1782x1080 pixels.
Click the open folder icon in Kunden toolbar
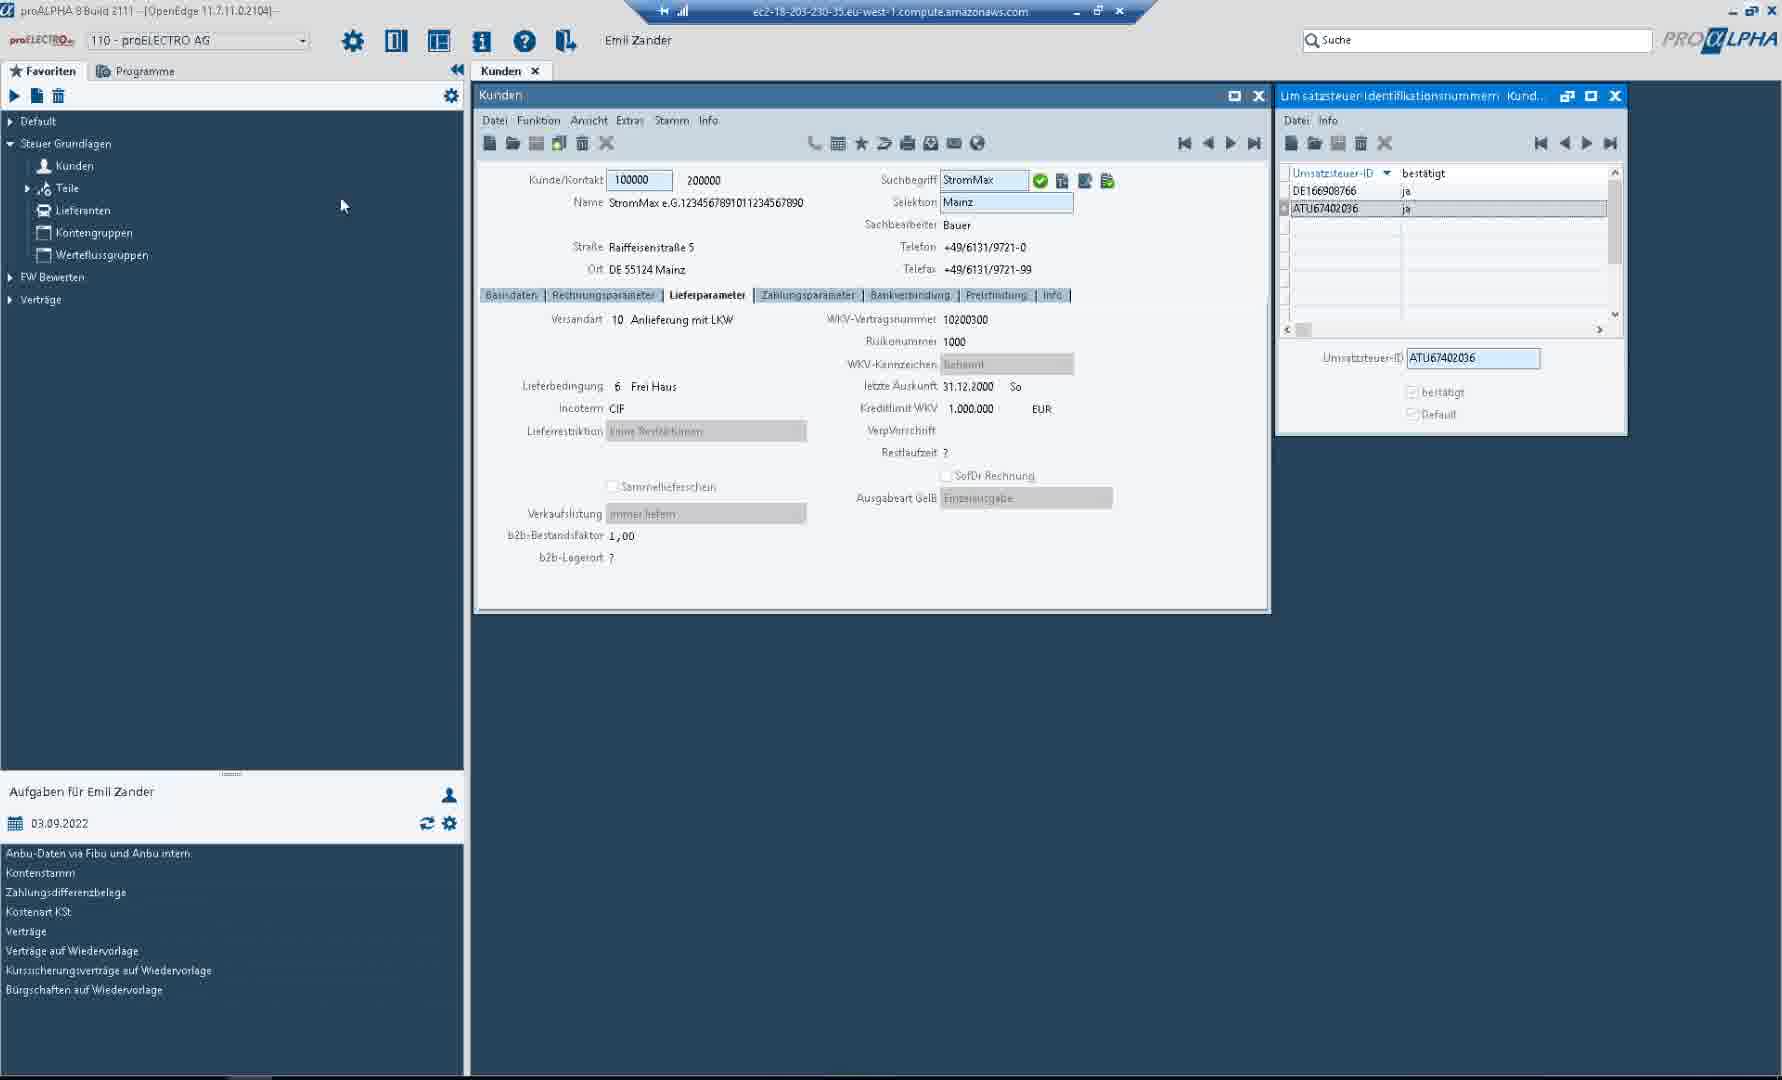(513, 143)
